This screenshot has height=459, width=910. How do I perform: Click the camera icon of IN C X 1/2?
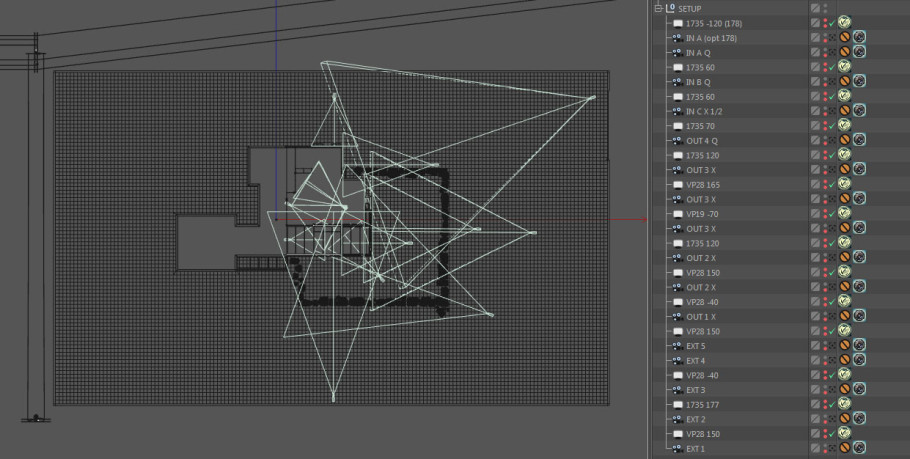coord(677,111)
